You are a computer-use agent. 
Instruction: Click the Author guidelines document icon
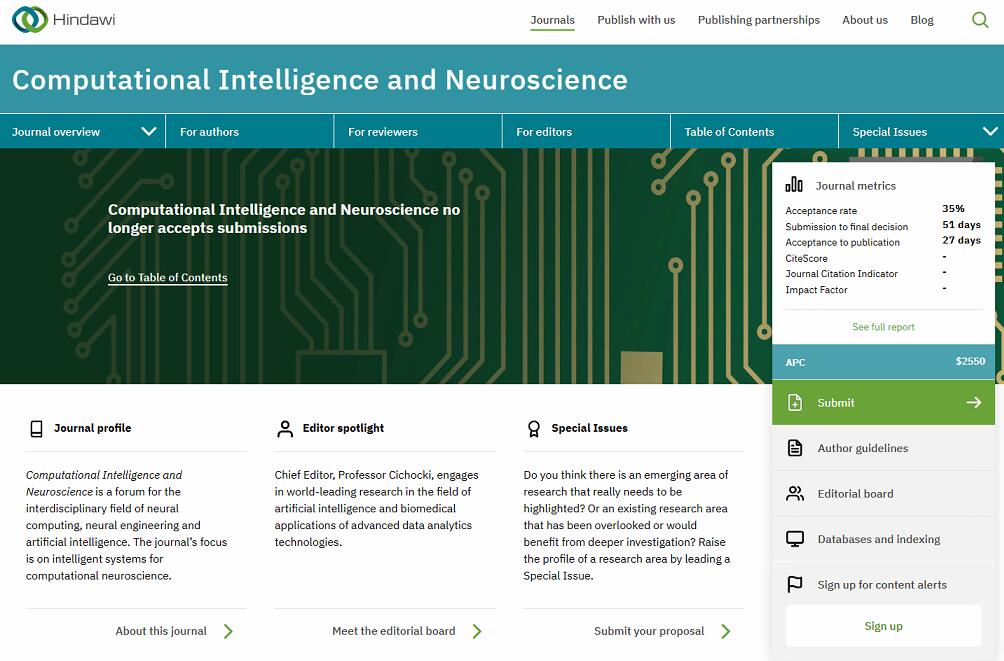pos(795,448)
